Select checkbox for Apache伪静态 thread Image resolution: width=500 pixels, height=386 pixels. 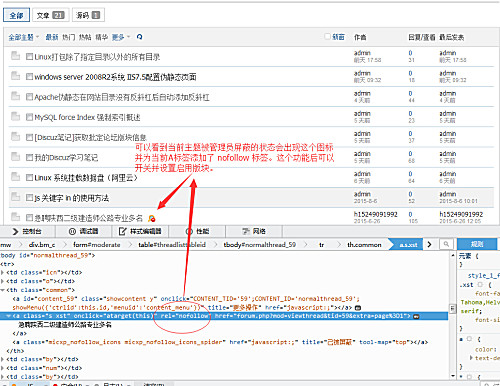(29, 97)
